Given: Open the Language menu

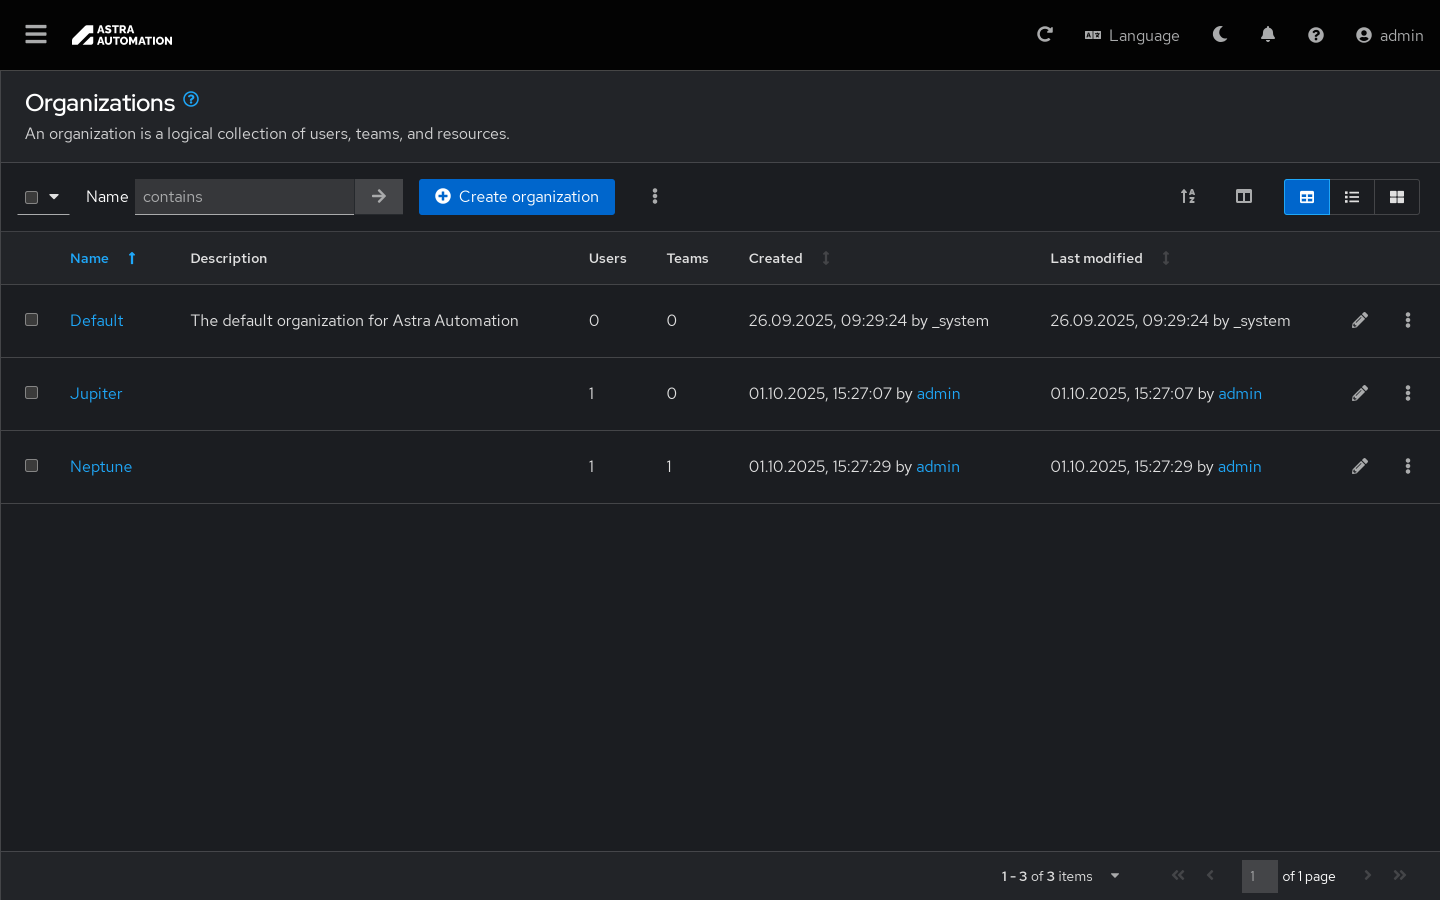Looking at the screenshot, I should [1132, 35].
